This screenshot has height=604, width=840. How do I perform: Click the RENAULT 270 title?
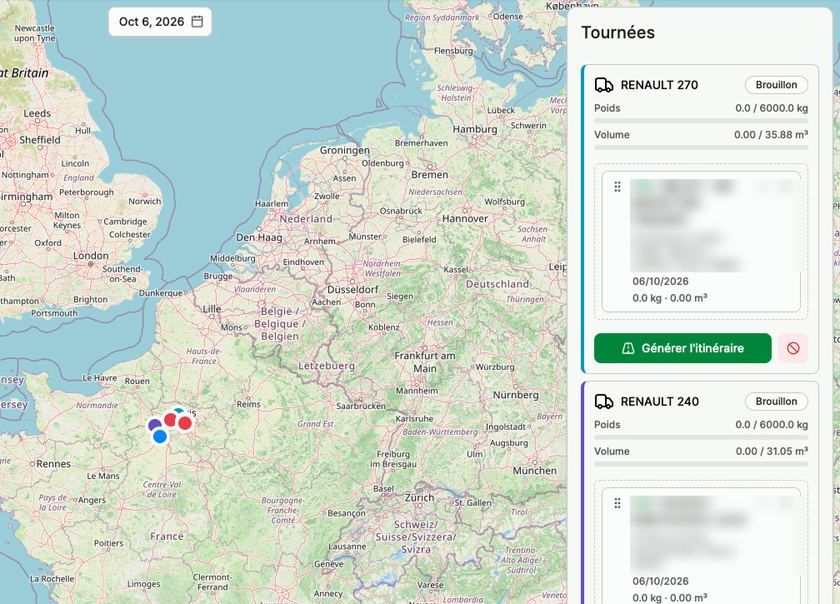(659, 85)
